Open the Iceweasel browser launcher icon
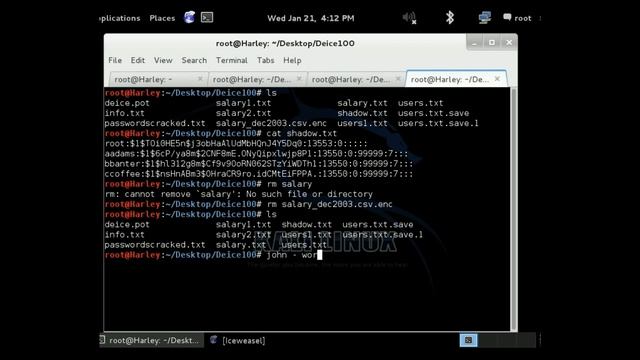The width and height of the screenshot is (640, 360). [x=189, y=17]
